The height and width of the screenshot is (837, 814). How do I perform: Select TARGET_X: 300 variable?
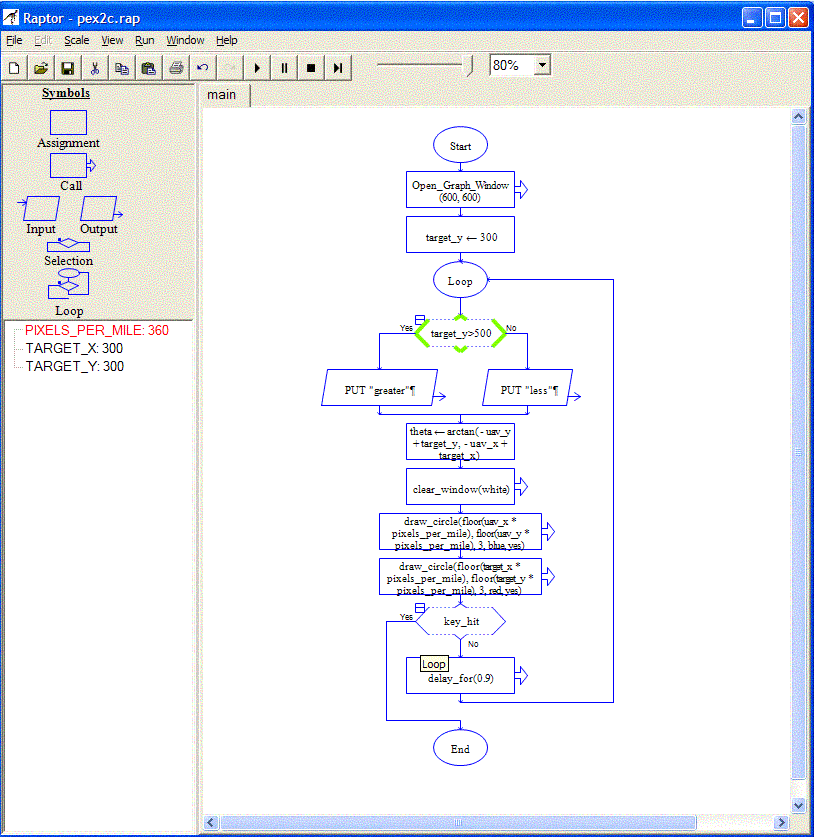click(74, 349)
